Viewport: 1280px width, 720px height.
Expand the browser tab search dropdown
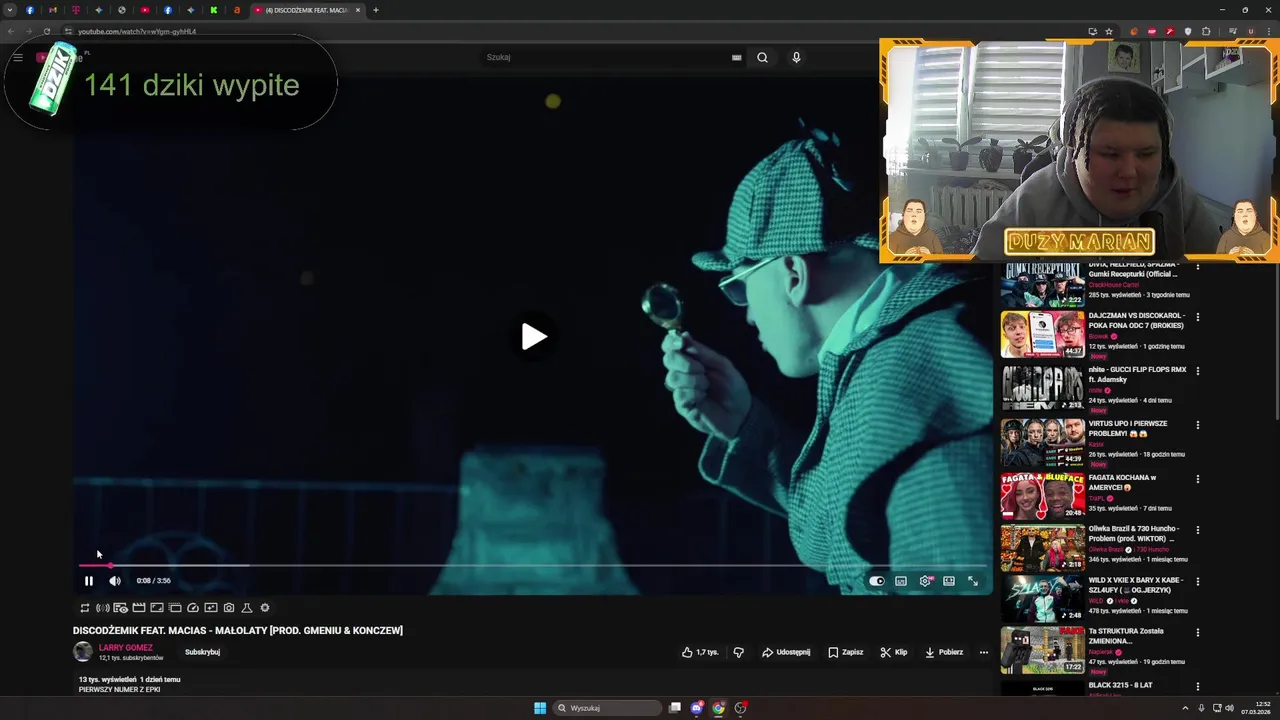coord(10,10)
